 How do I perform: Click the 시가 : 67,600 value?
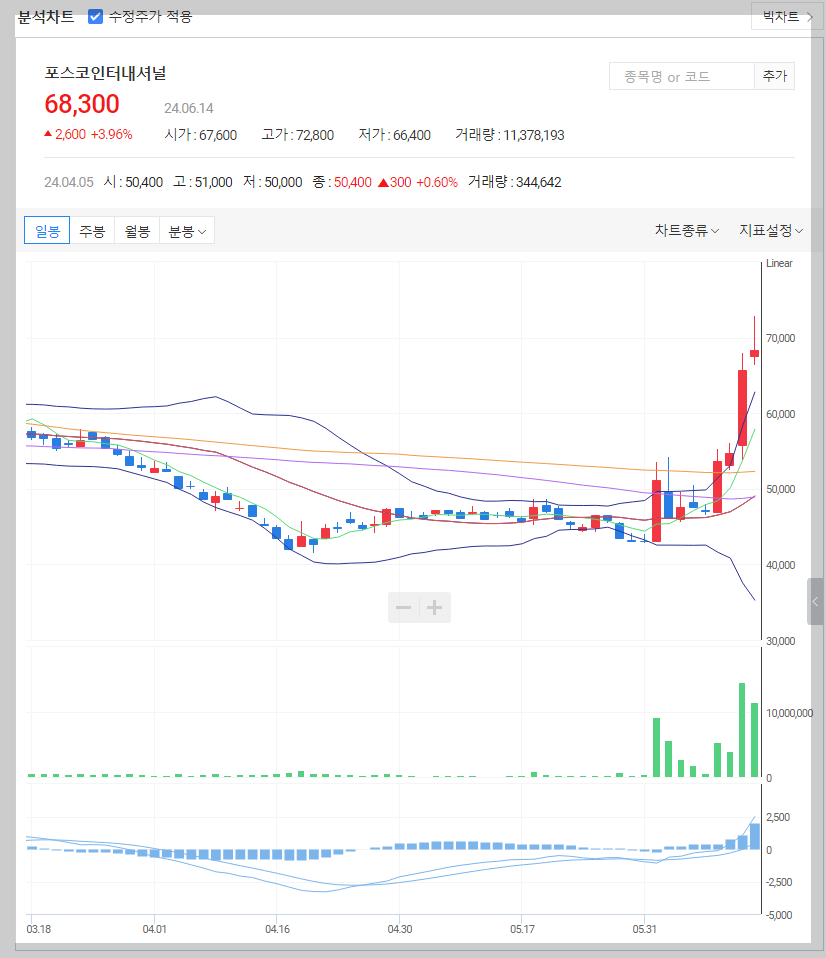tap(200, 134)
